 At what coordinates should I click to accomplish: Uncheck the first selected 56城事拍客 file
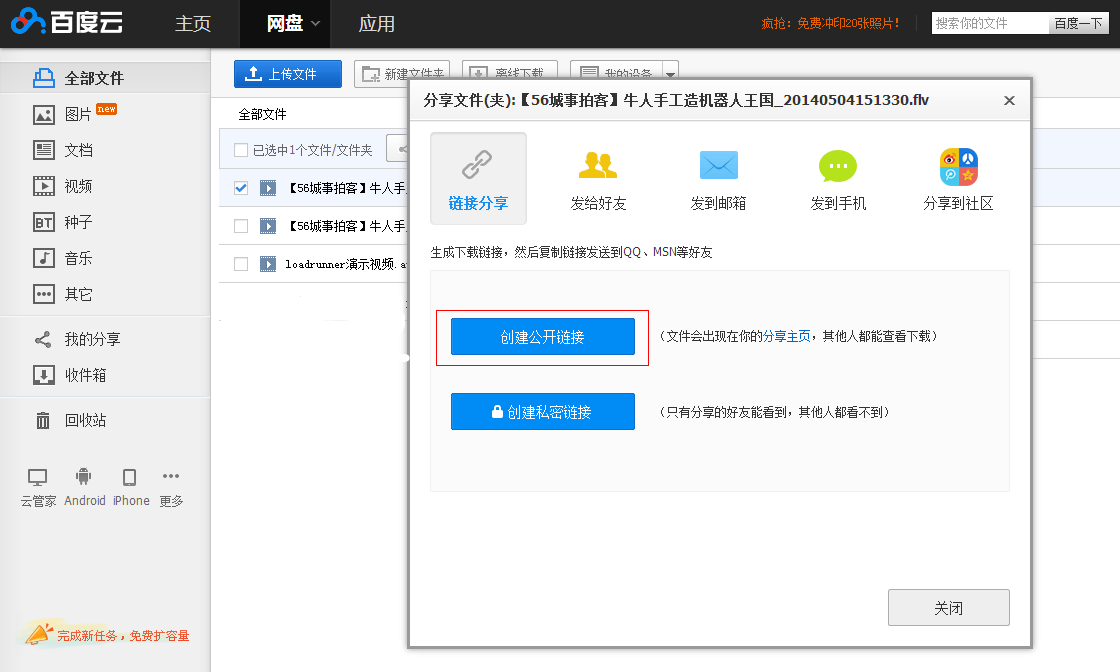click(x=241, y=187)
